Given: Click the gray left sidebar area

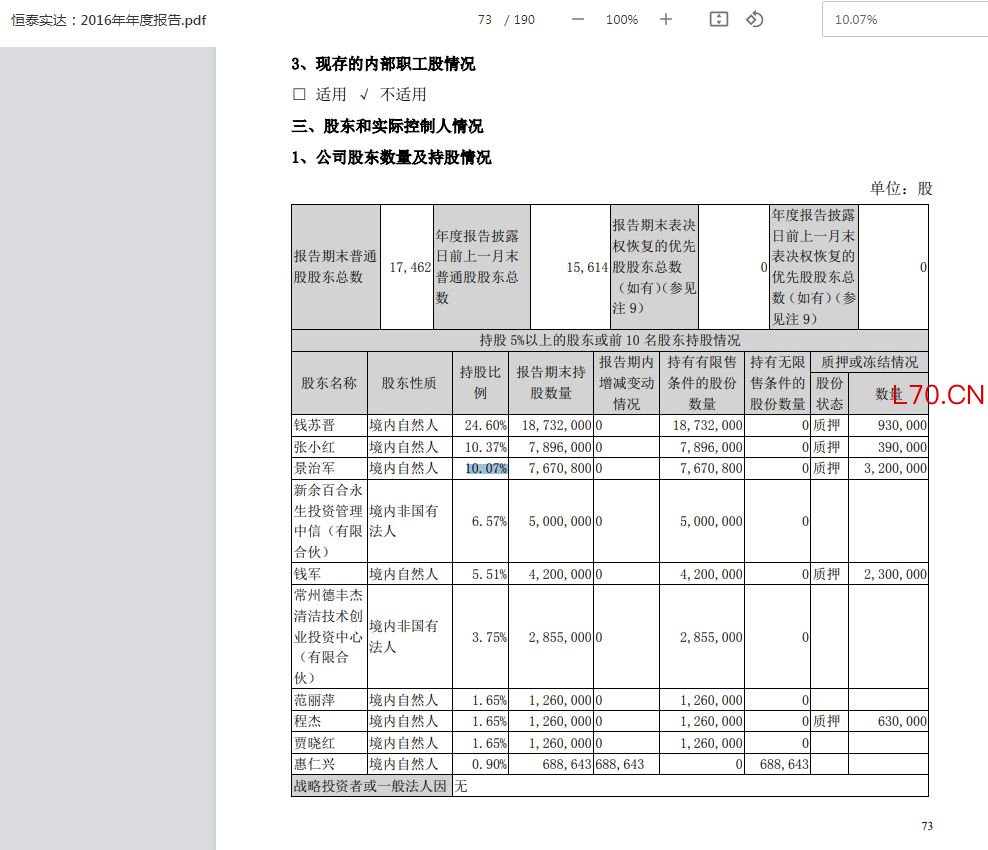Looking at the screenshot, I should [x=108, y=448].
